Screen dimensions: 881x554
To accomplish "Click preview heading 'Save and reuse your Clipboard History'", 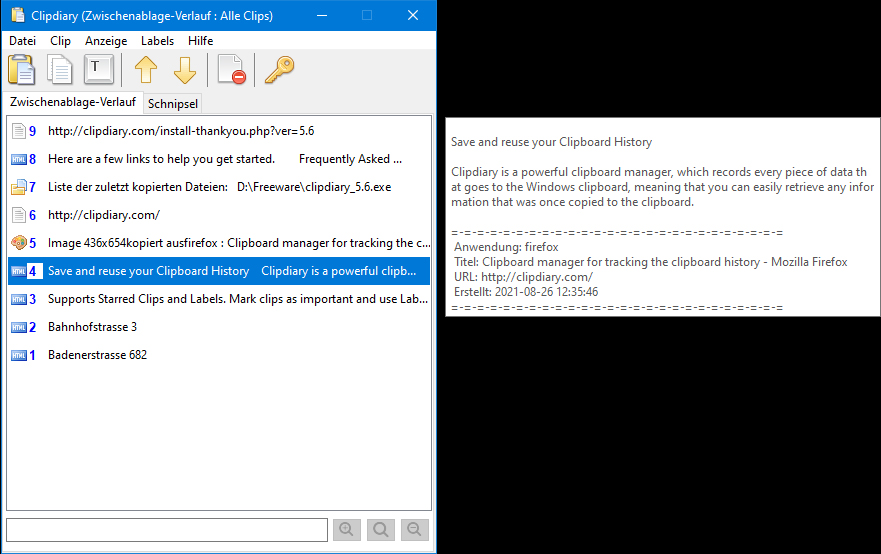I will click(x=551, y=142).
